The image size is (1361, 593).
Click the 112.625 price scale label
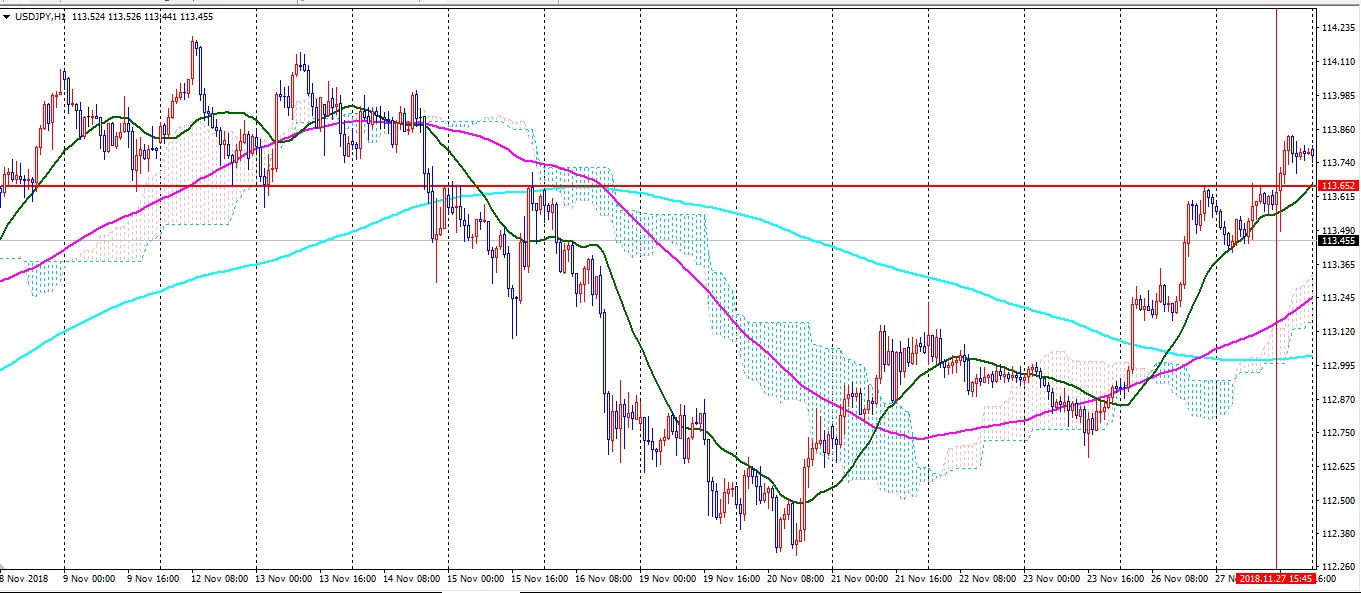[x=1338, y=467]
